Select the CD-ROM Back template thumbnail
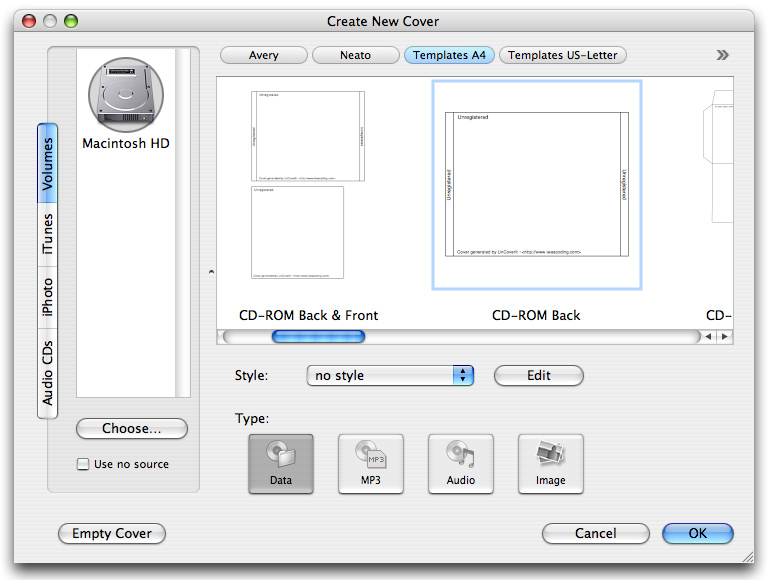The width and height of the screenshot is (770, 580). 537,185
